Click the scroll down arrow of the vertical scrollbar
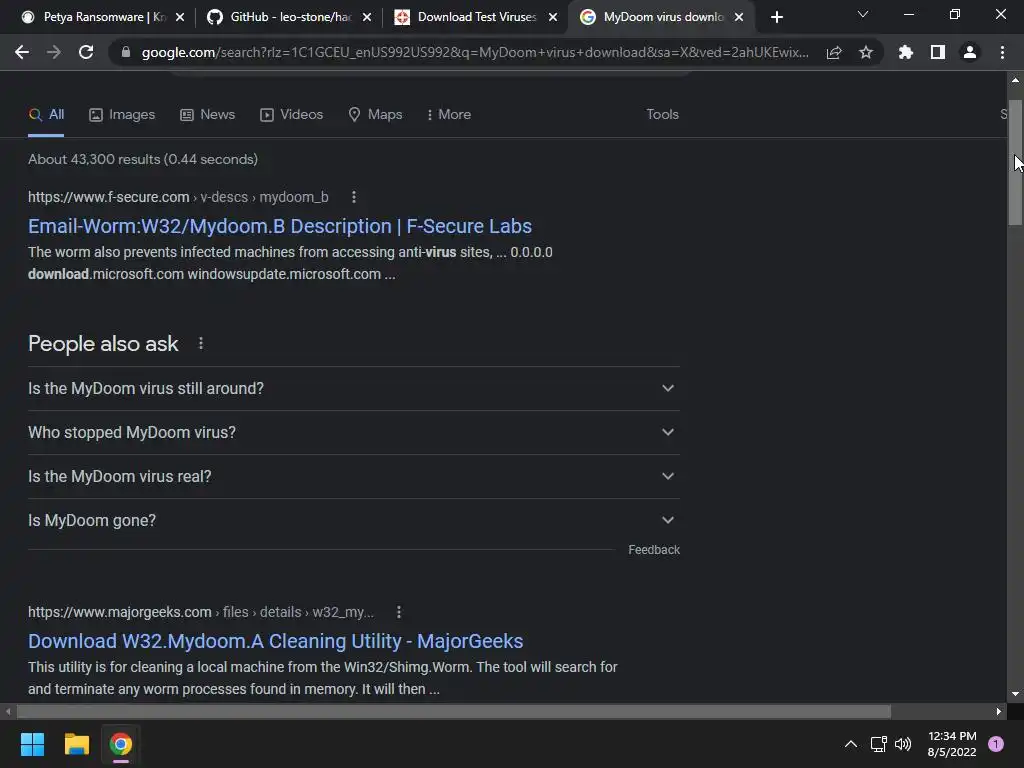This screenshot has height=768, width=1024. pyautogui.click(x=1015, y=694)
